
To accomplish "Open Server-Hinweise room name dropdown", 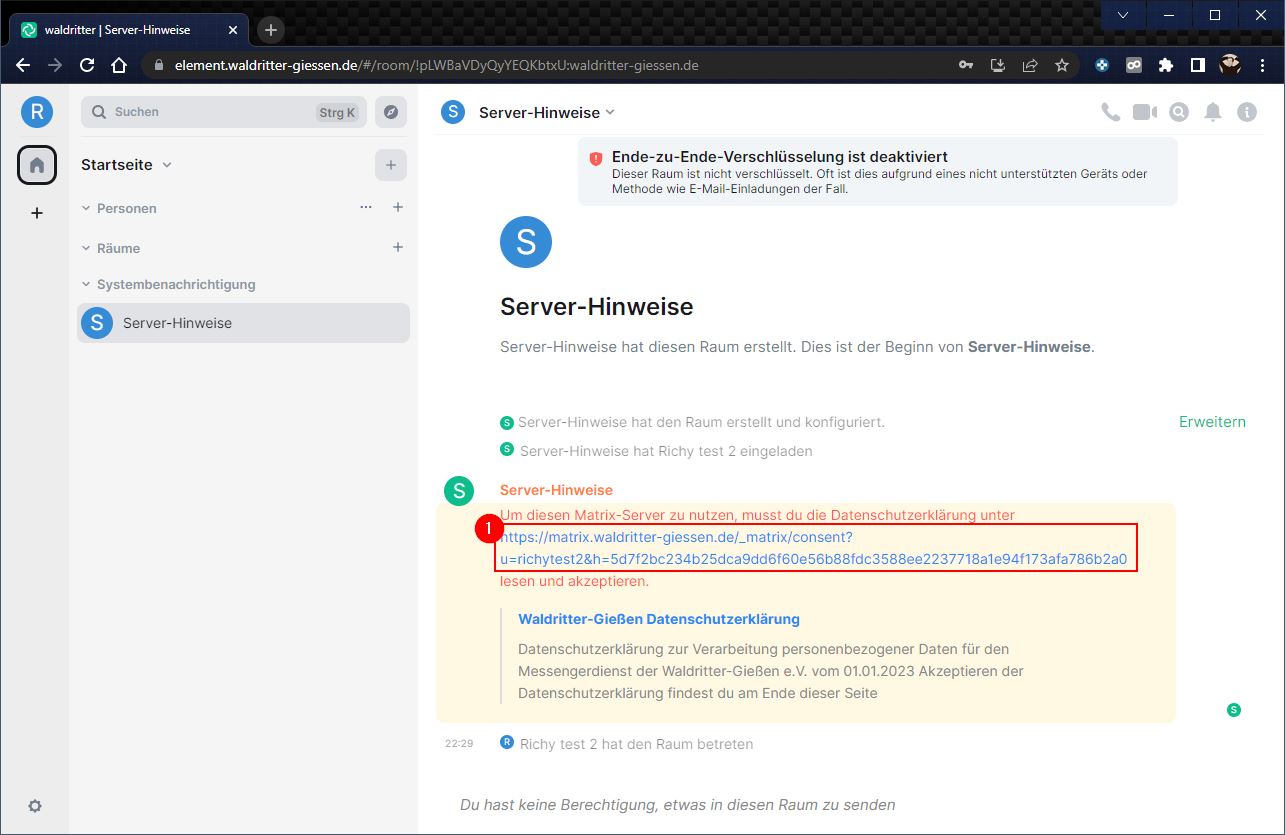I will (610, 113).
